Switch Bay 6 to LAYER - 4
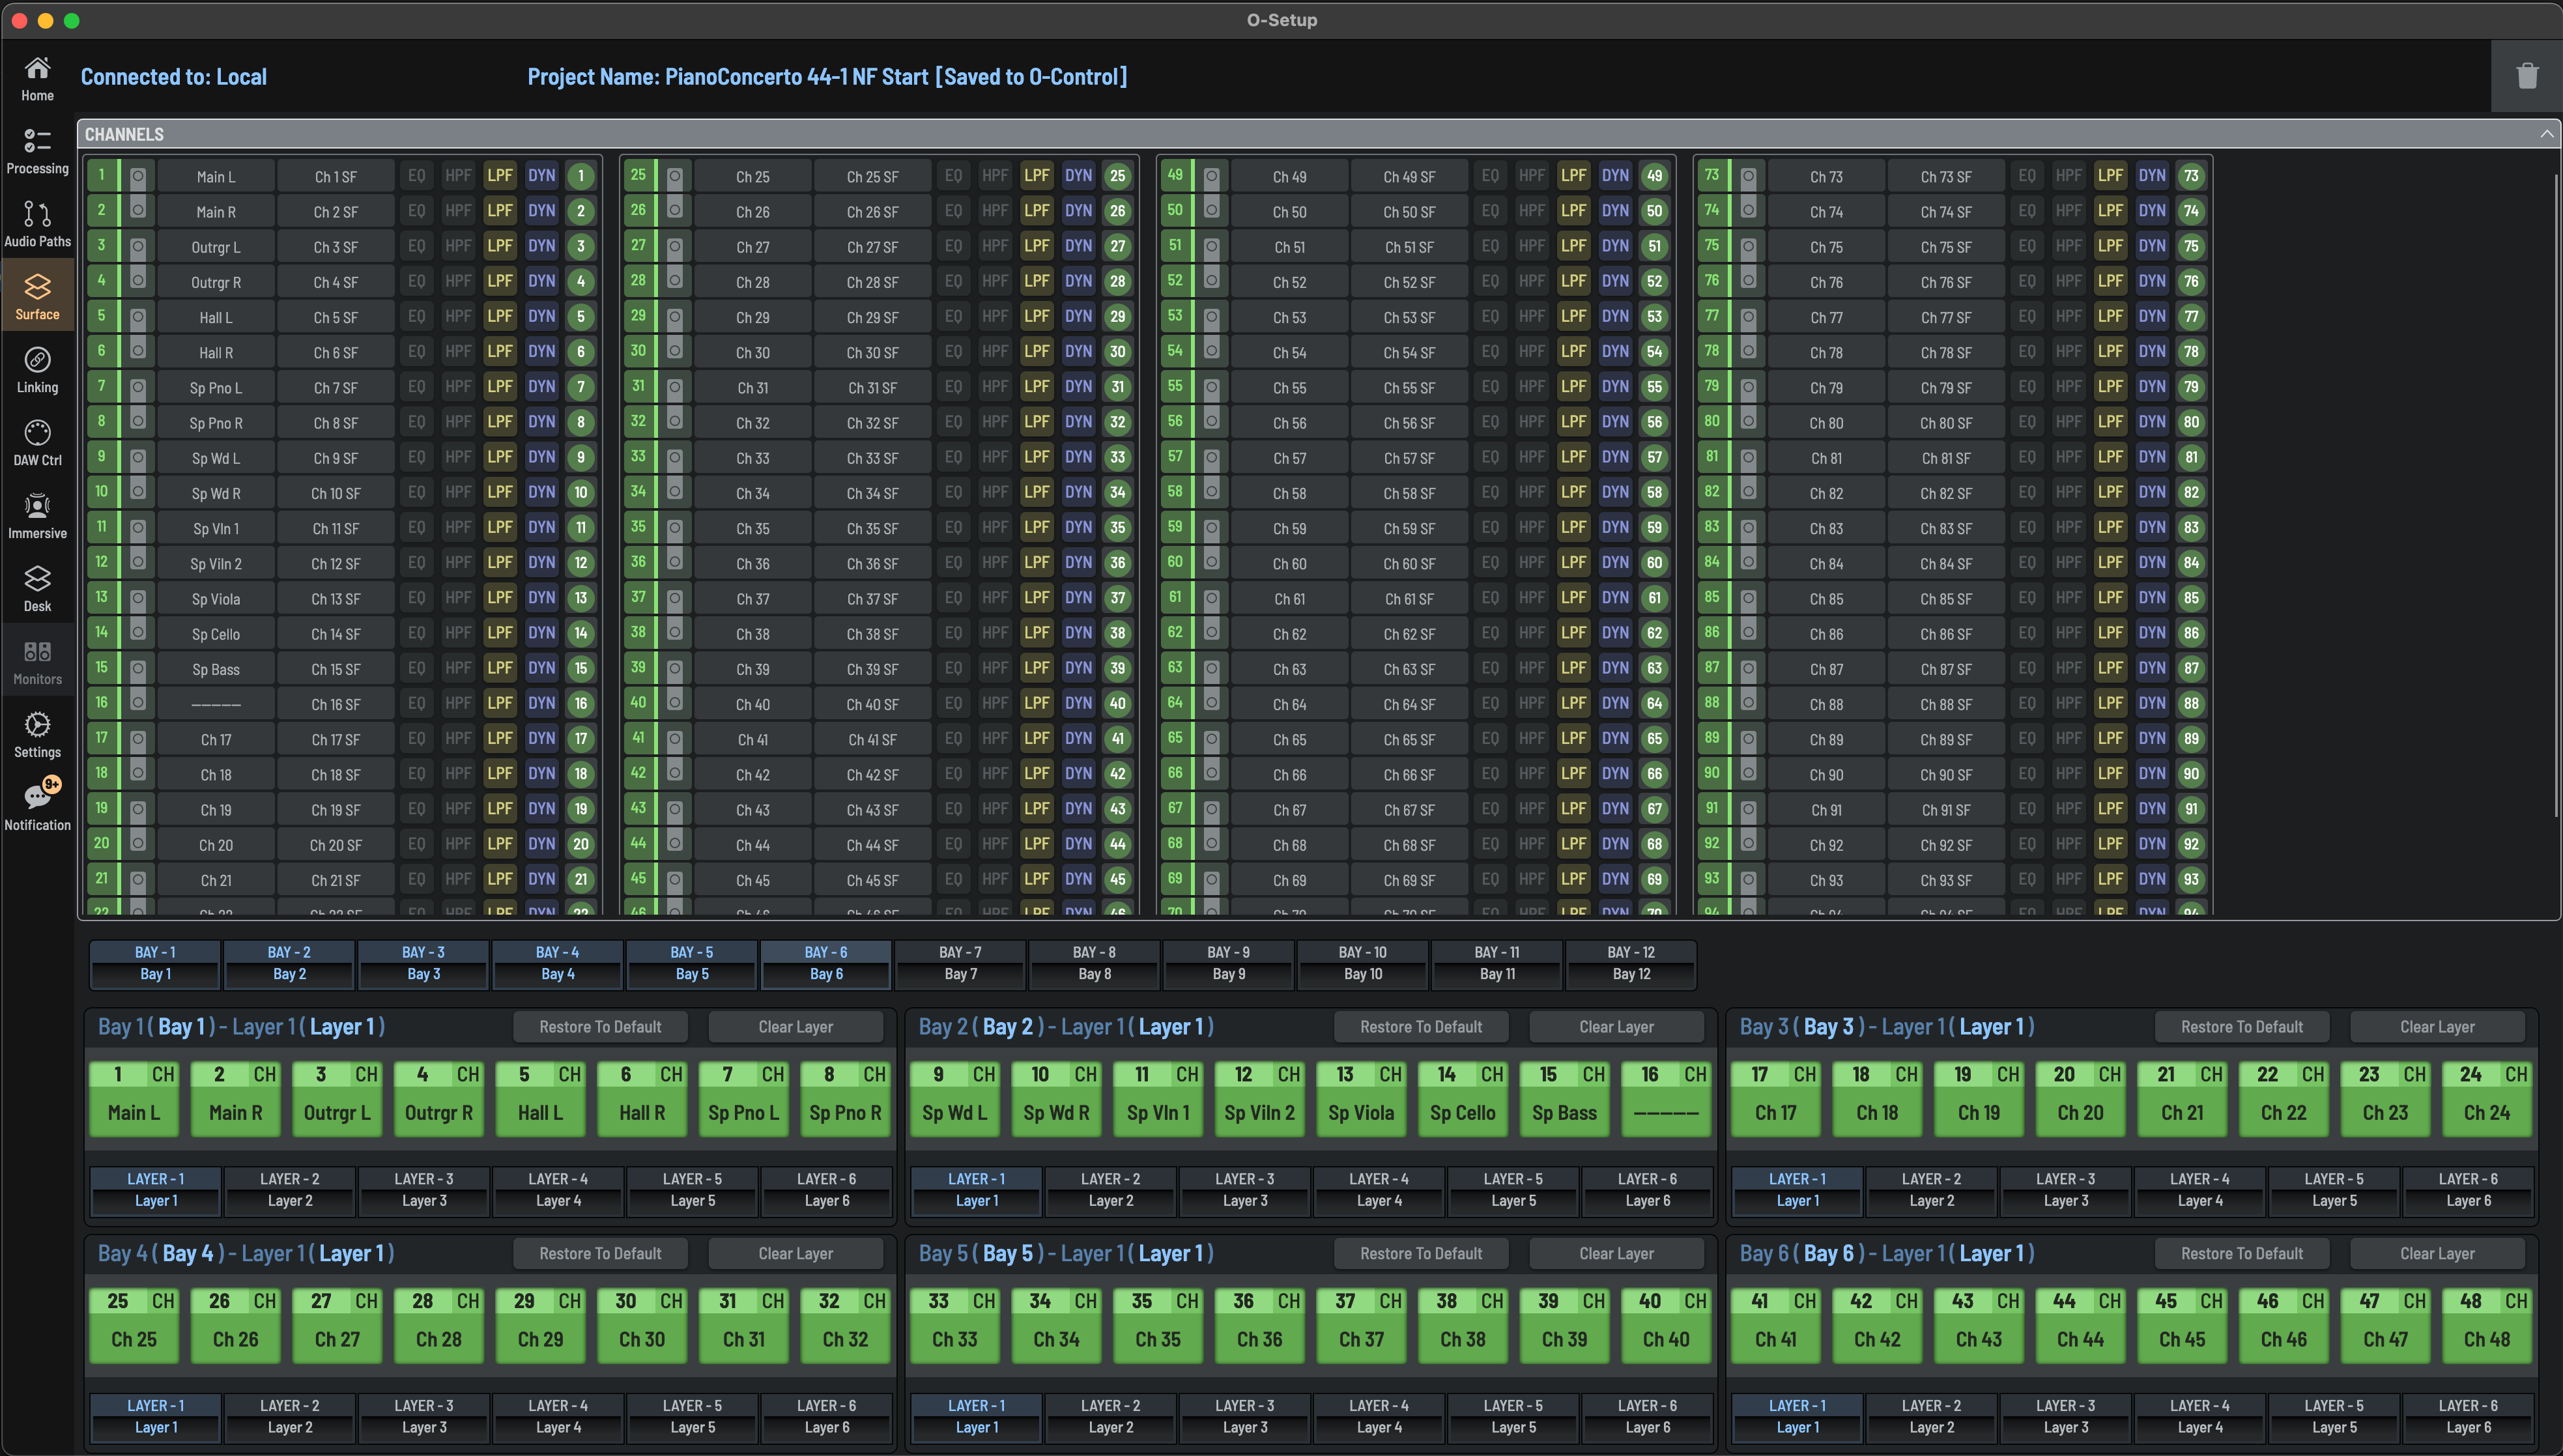 pos(2200,1417)
